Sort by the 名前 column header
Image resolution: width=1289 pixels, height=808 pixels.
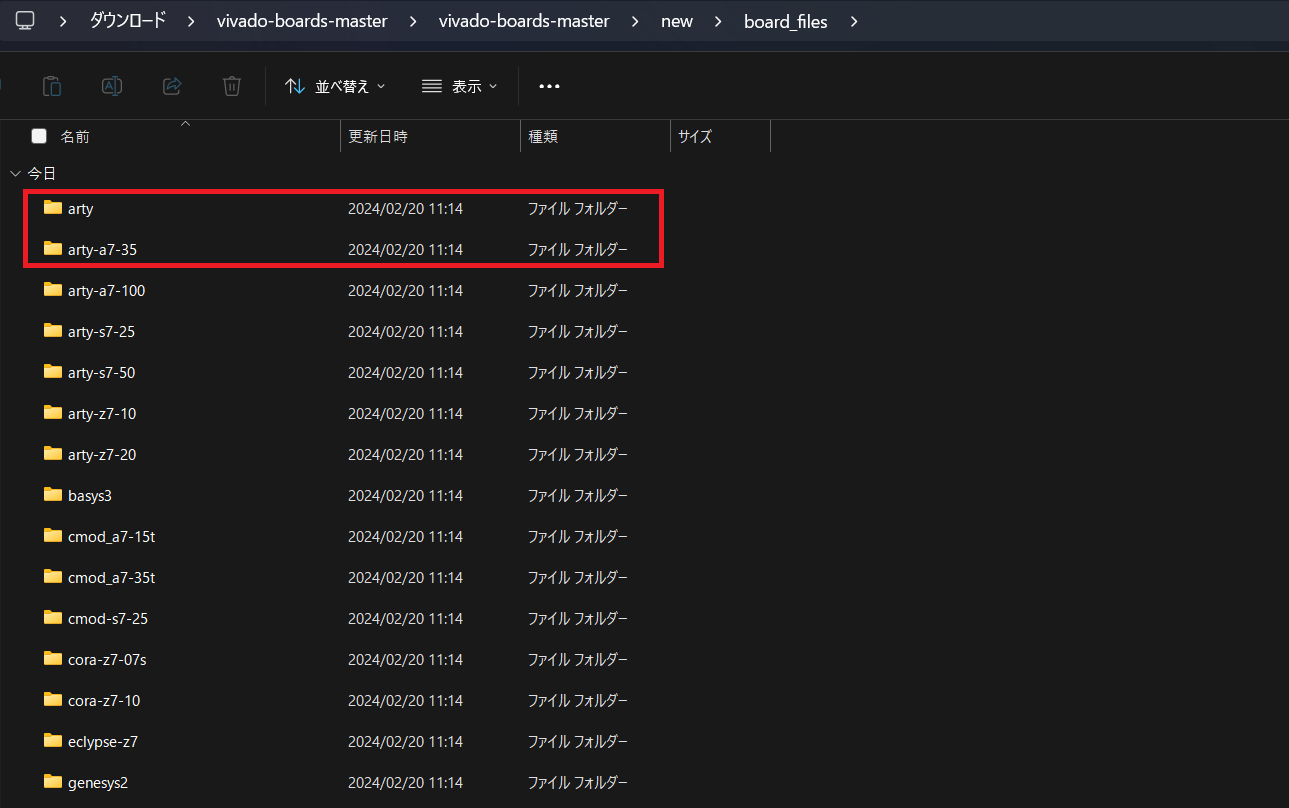click(x=75, y=136)
